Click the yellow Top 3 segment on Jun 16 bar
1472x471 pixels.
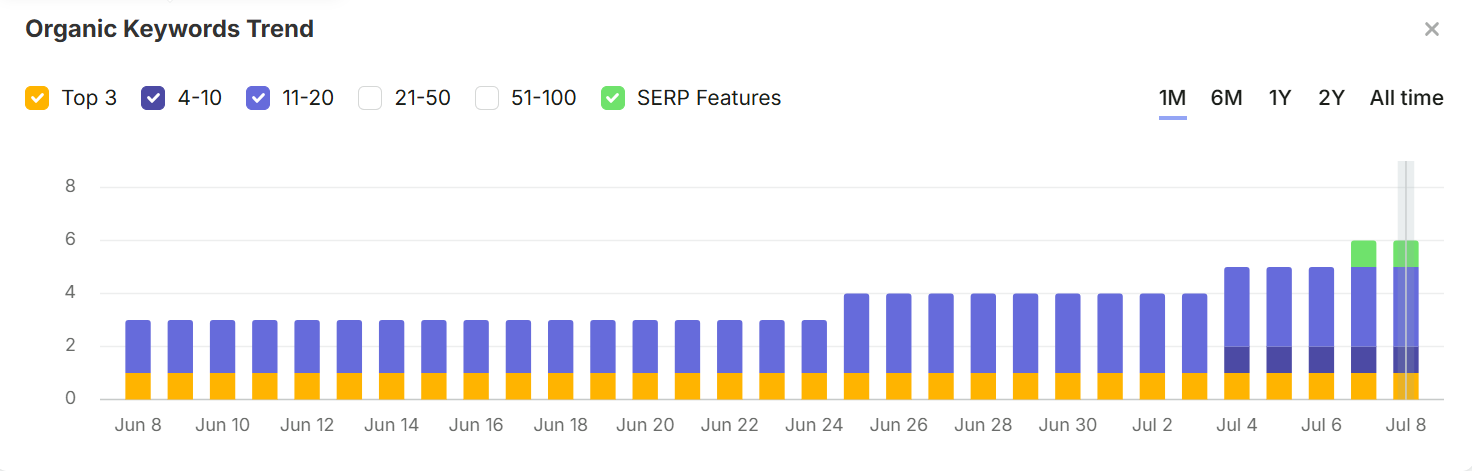tap(476, 386)
